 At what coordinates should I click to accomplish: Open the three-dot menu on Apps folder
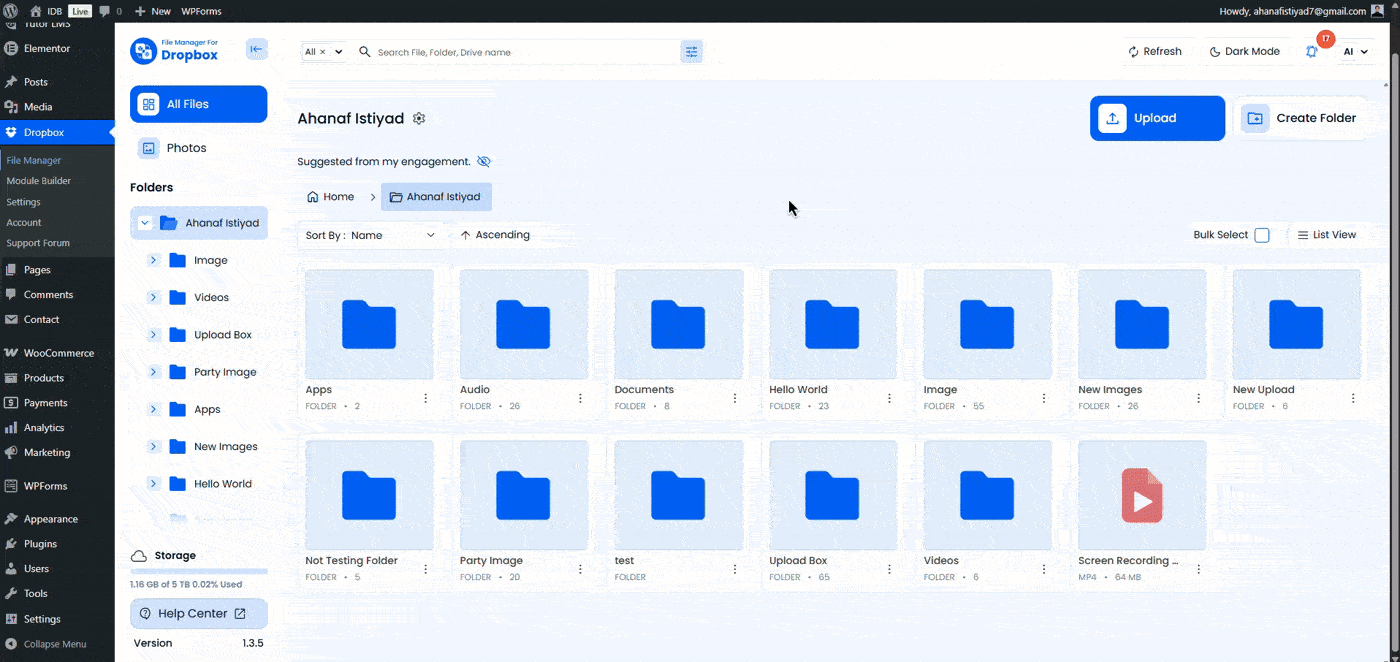pyautogui.click(x=426, y=397)
